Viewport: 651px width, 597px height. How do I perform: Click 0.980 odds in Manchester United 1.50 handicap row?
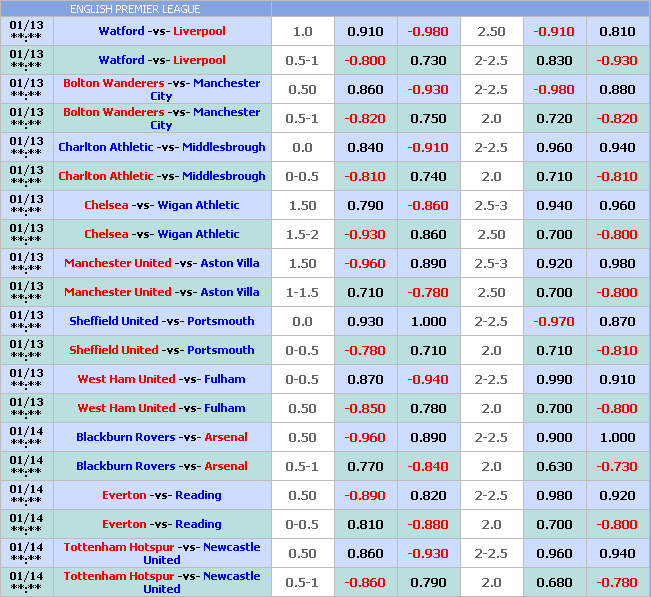pyautogui.click(x=617, y=264)
